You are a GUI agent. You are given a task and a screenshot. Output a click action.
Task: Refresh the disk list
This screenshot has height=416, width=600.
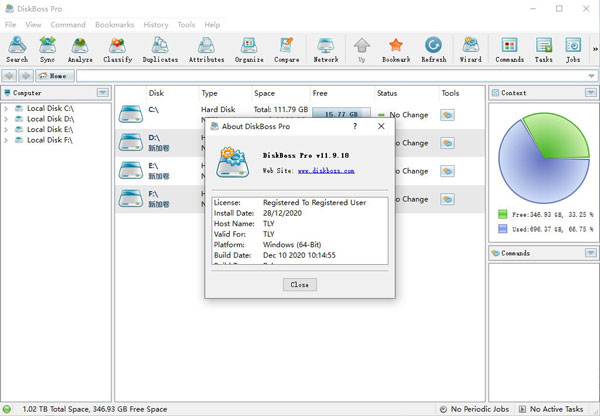[434, 49]
